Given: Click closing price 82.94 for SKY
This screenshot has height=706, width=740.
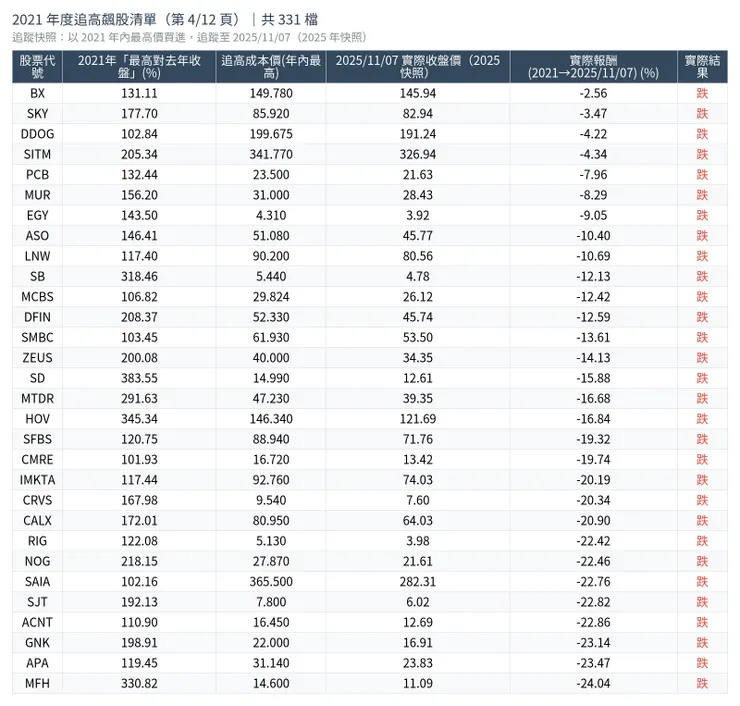Looking at the screenshot, I should pyautogui.click(x=418, y=114).
